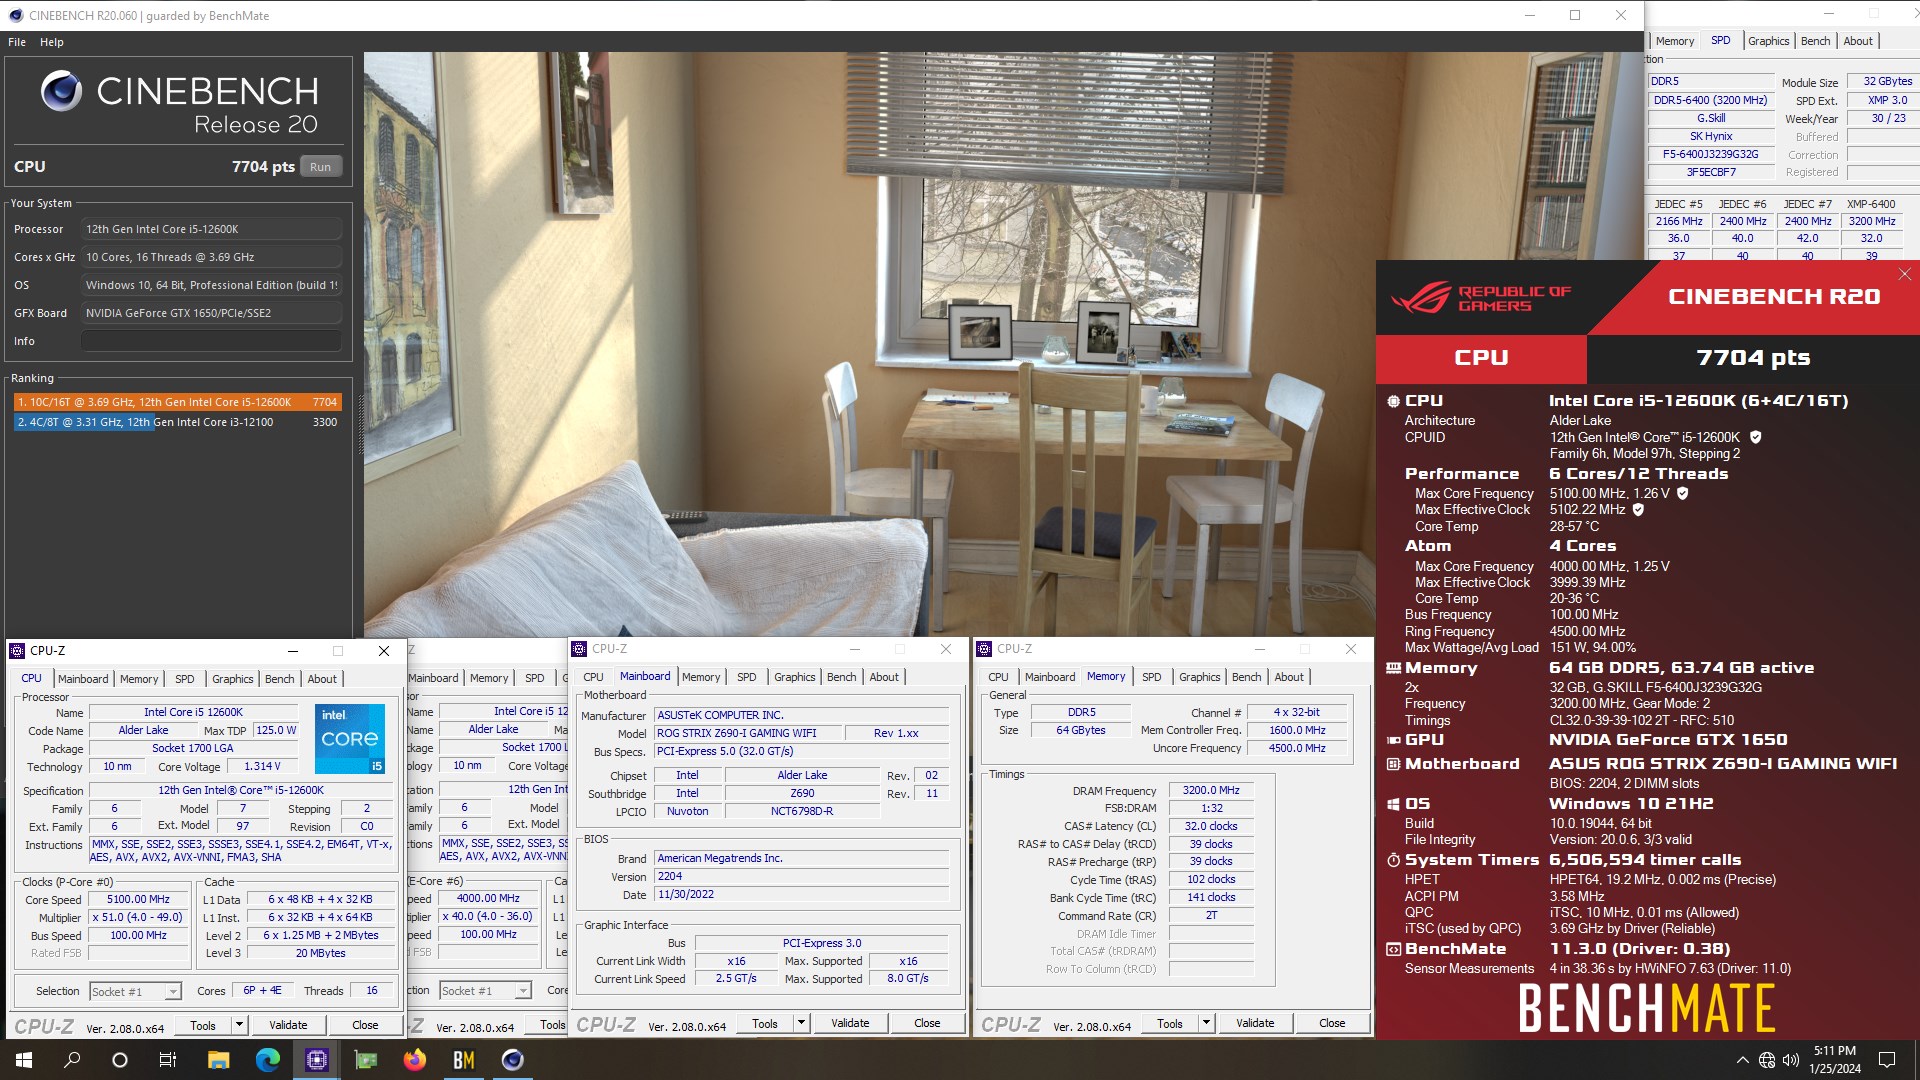Click the CPU-Z title icon of Mainboard window
The image size is (1920, 1080).
tap(579, 649)
